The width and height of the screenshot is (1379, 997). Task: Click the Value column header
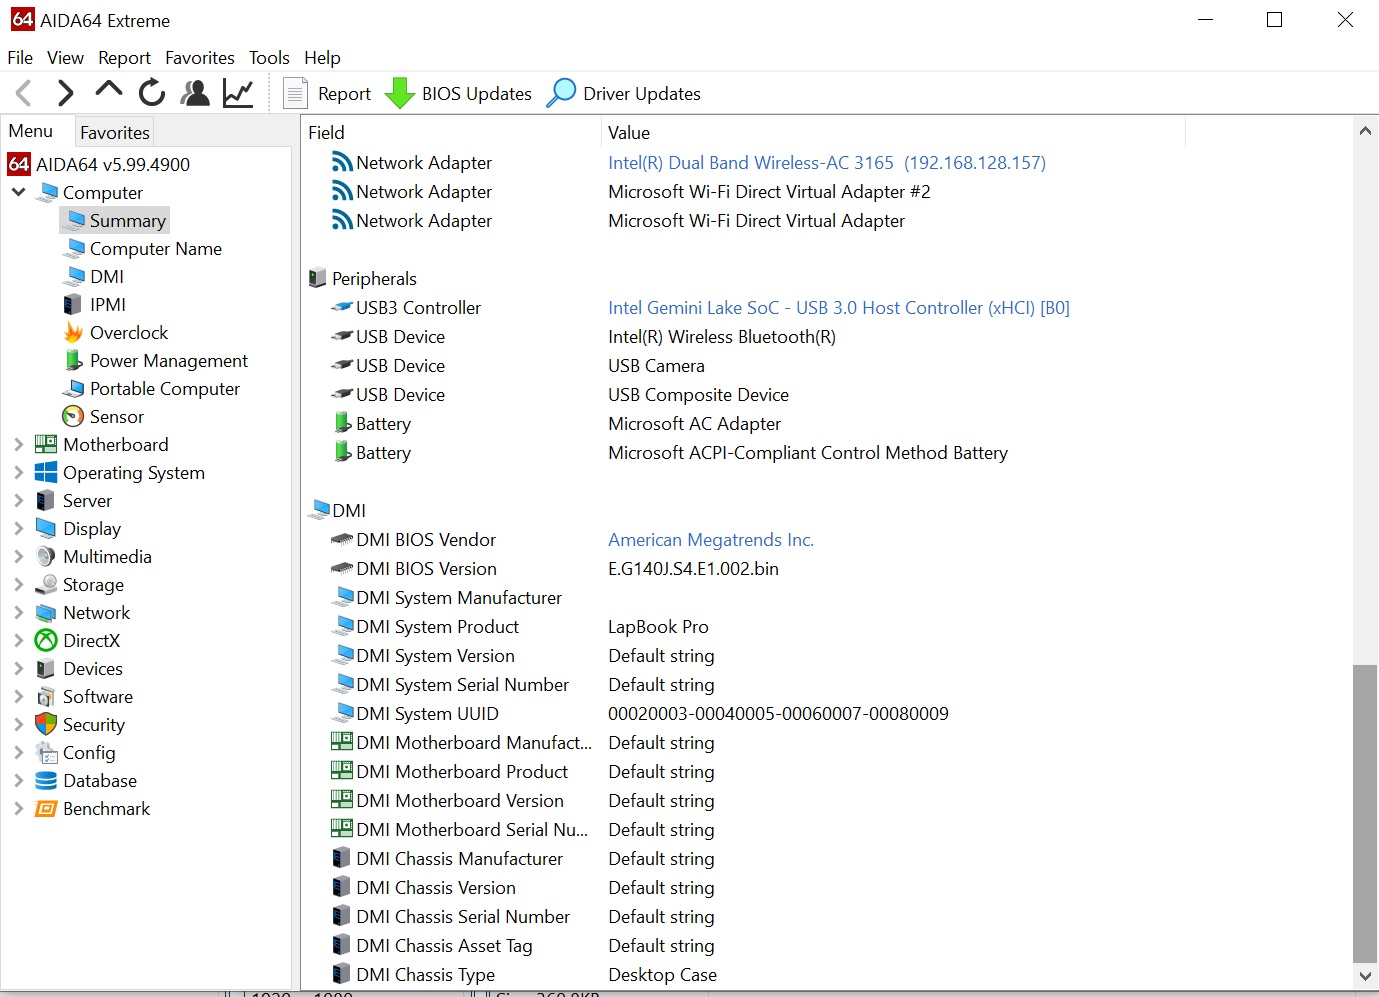893,132
